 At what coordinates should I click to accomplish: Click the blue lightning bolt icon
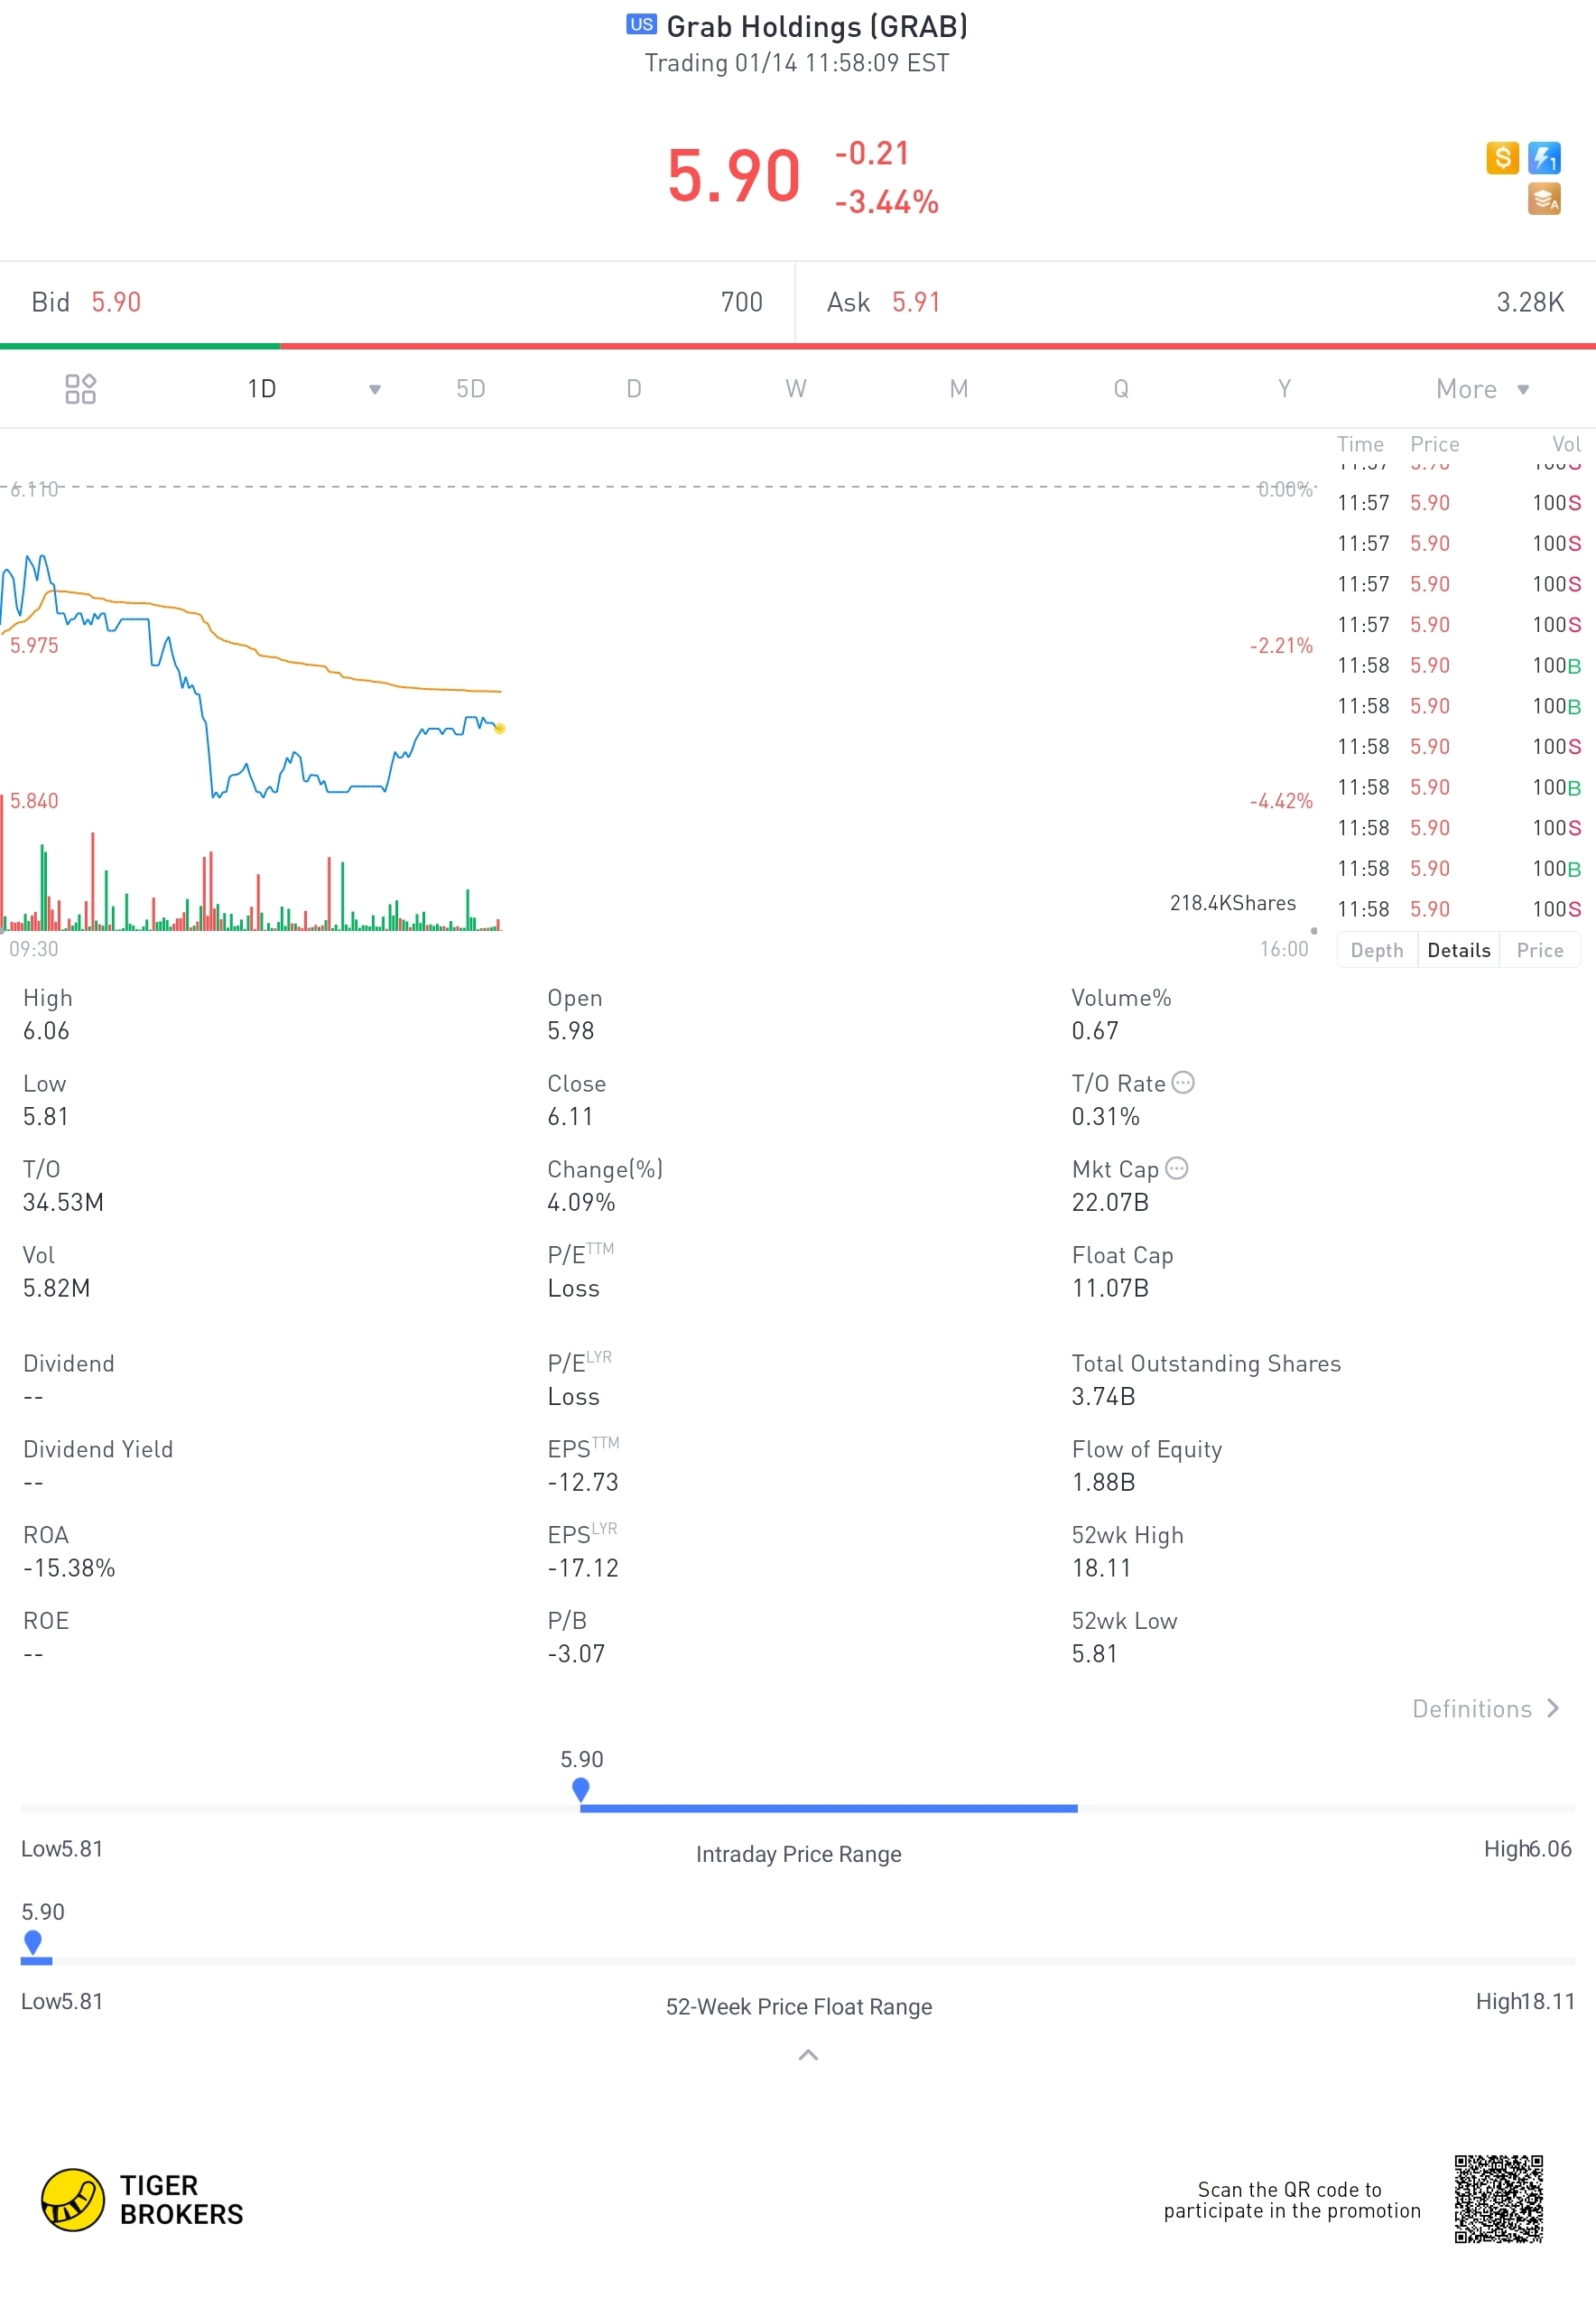pyautogui.click(x=1544, y=157)
